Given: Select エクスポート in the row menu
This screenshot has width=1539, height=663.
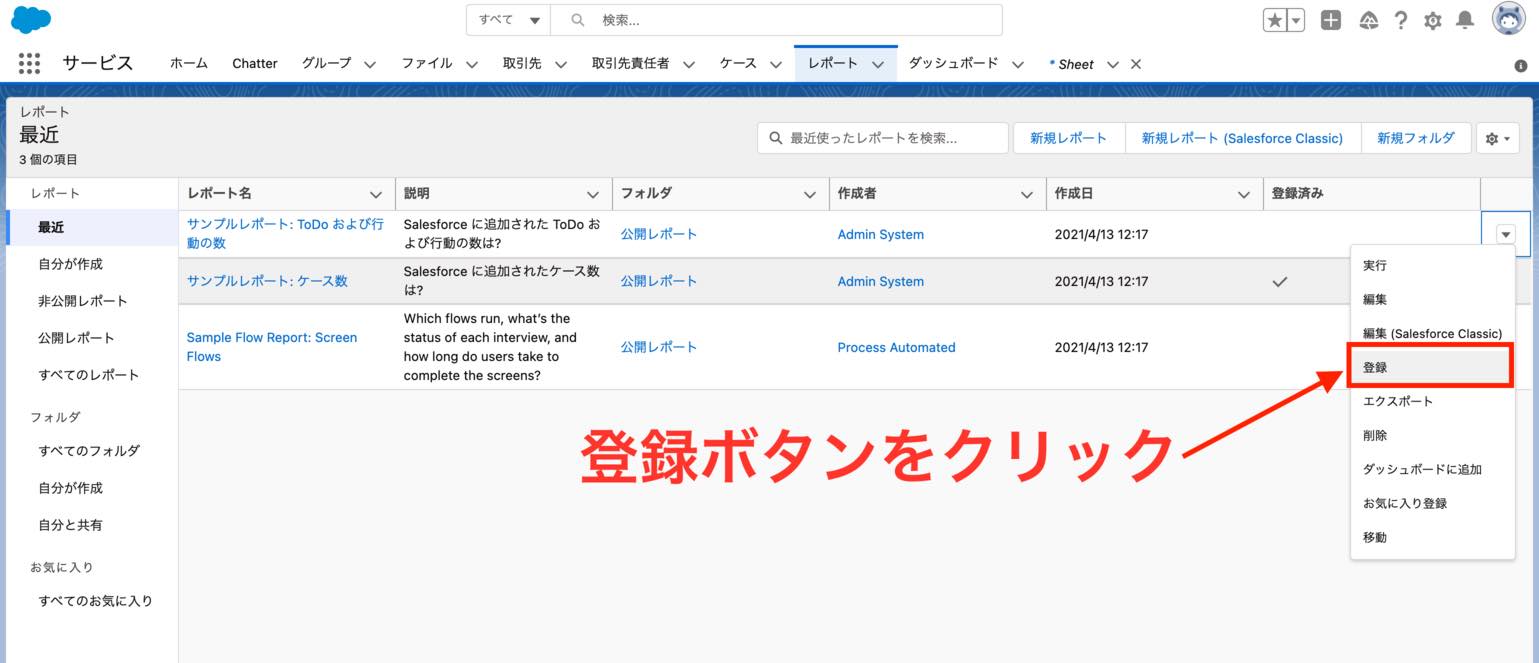Looking at the screenshot, I should (x=1432, y=401).
